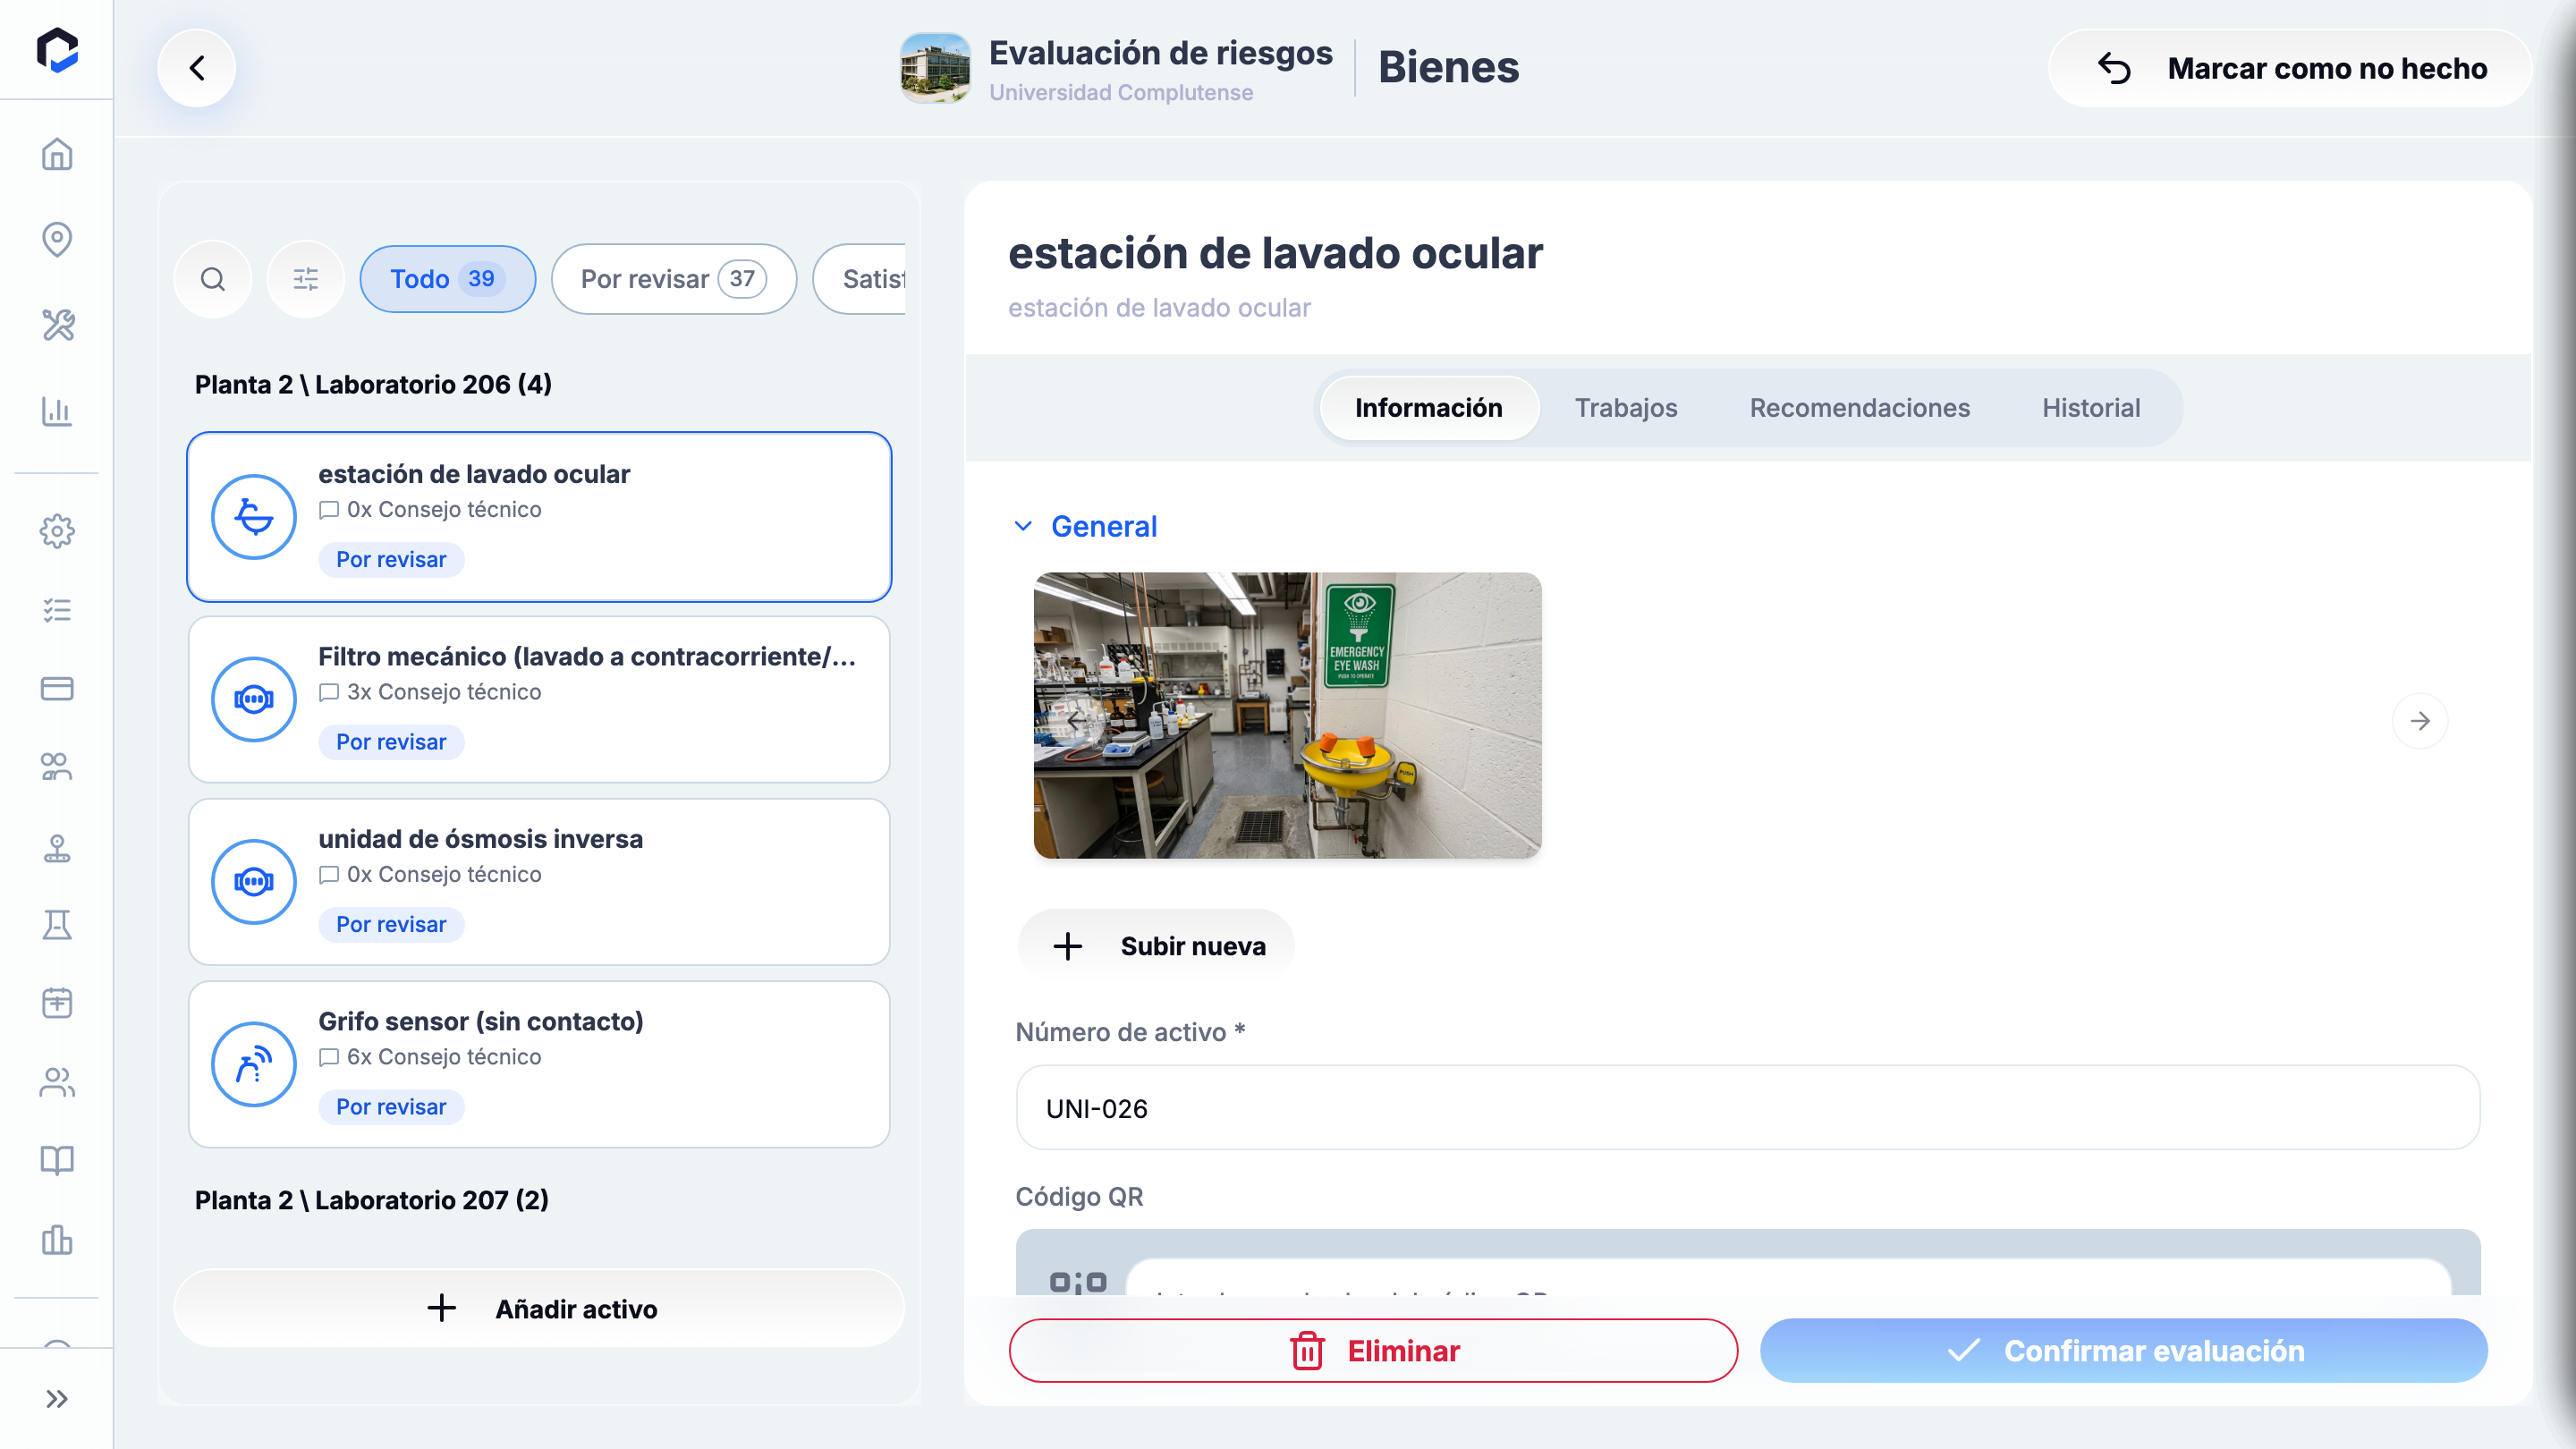Switch to the Recomendaciones tab
2576x1449 pixels.
tap(1859, 408)
